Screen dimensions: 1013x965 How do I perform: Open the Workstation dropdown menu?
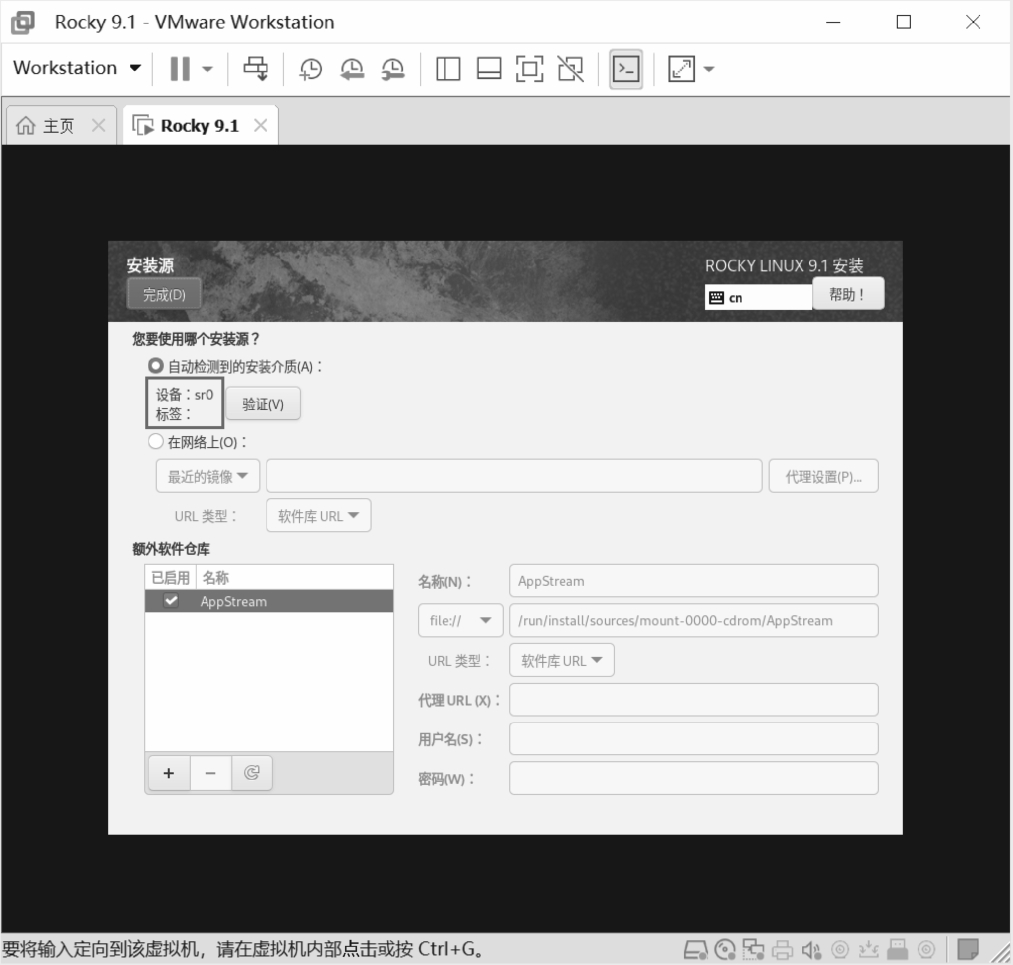click(77, 68)
